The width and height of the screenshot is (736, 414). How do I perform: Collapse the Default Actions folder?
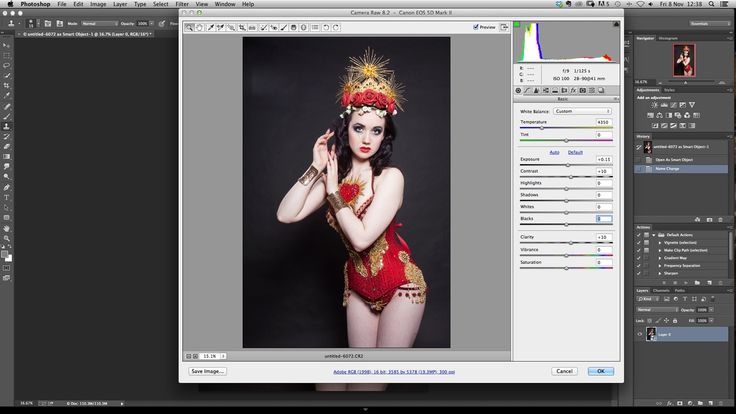[x=654, y=234]
